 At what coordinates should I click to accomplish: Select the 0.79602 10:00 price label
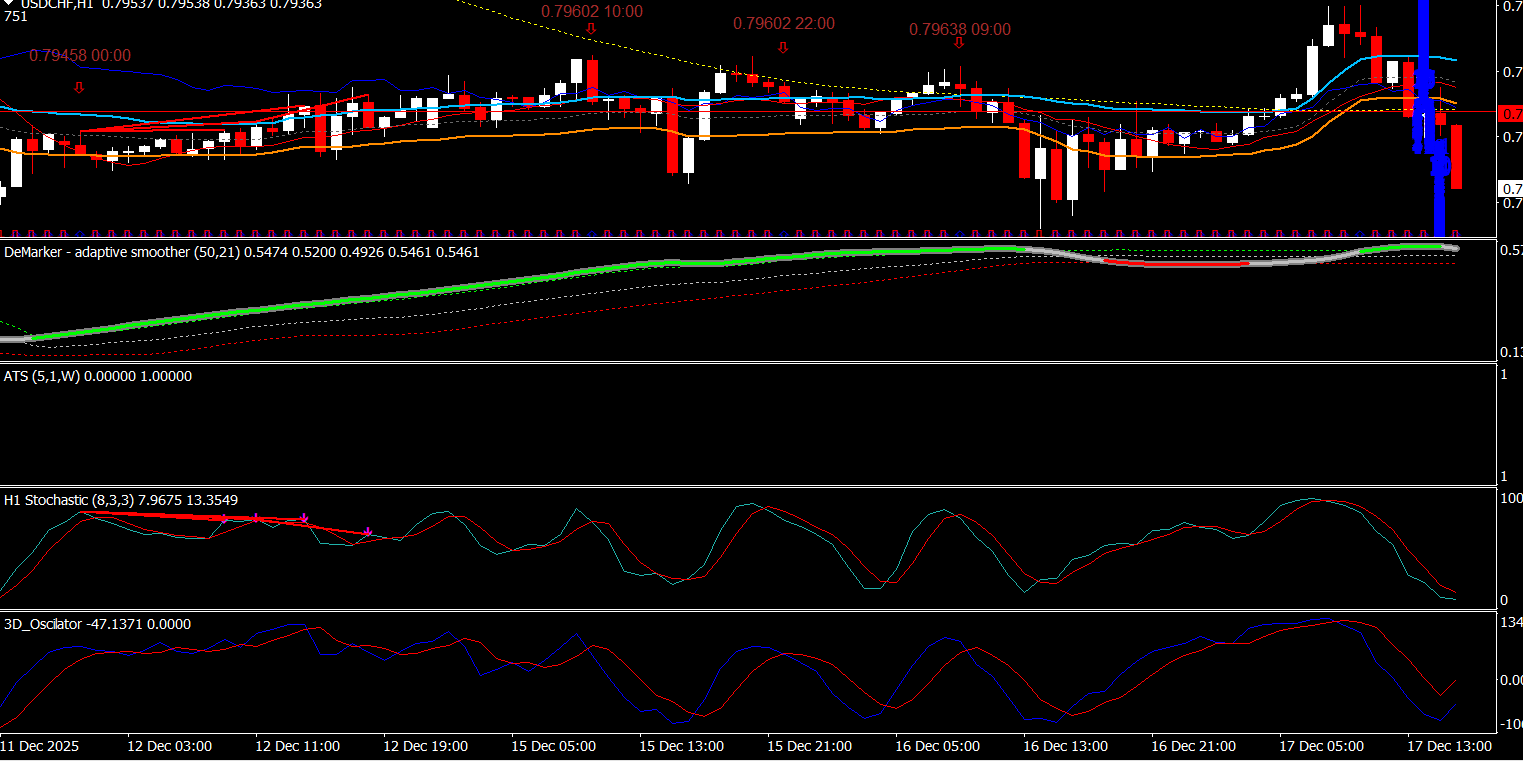point(591,12)
